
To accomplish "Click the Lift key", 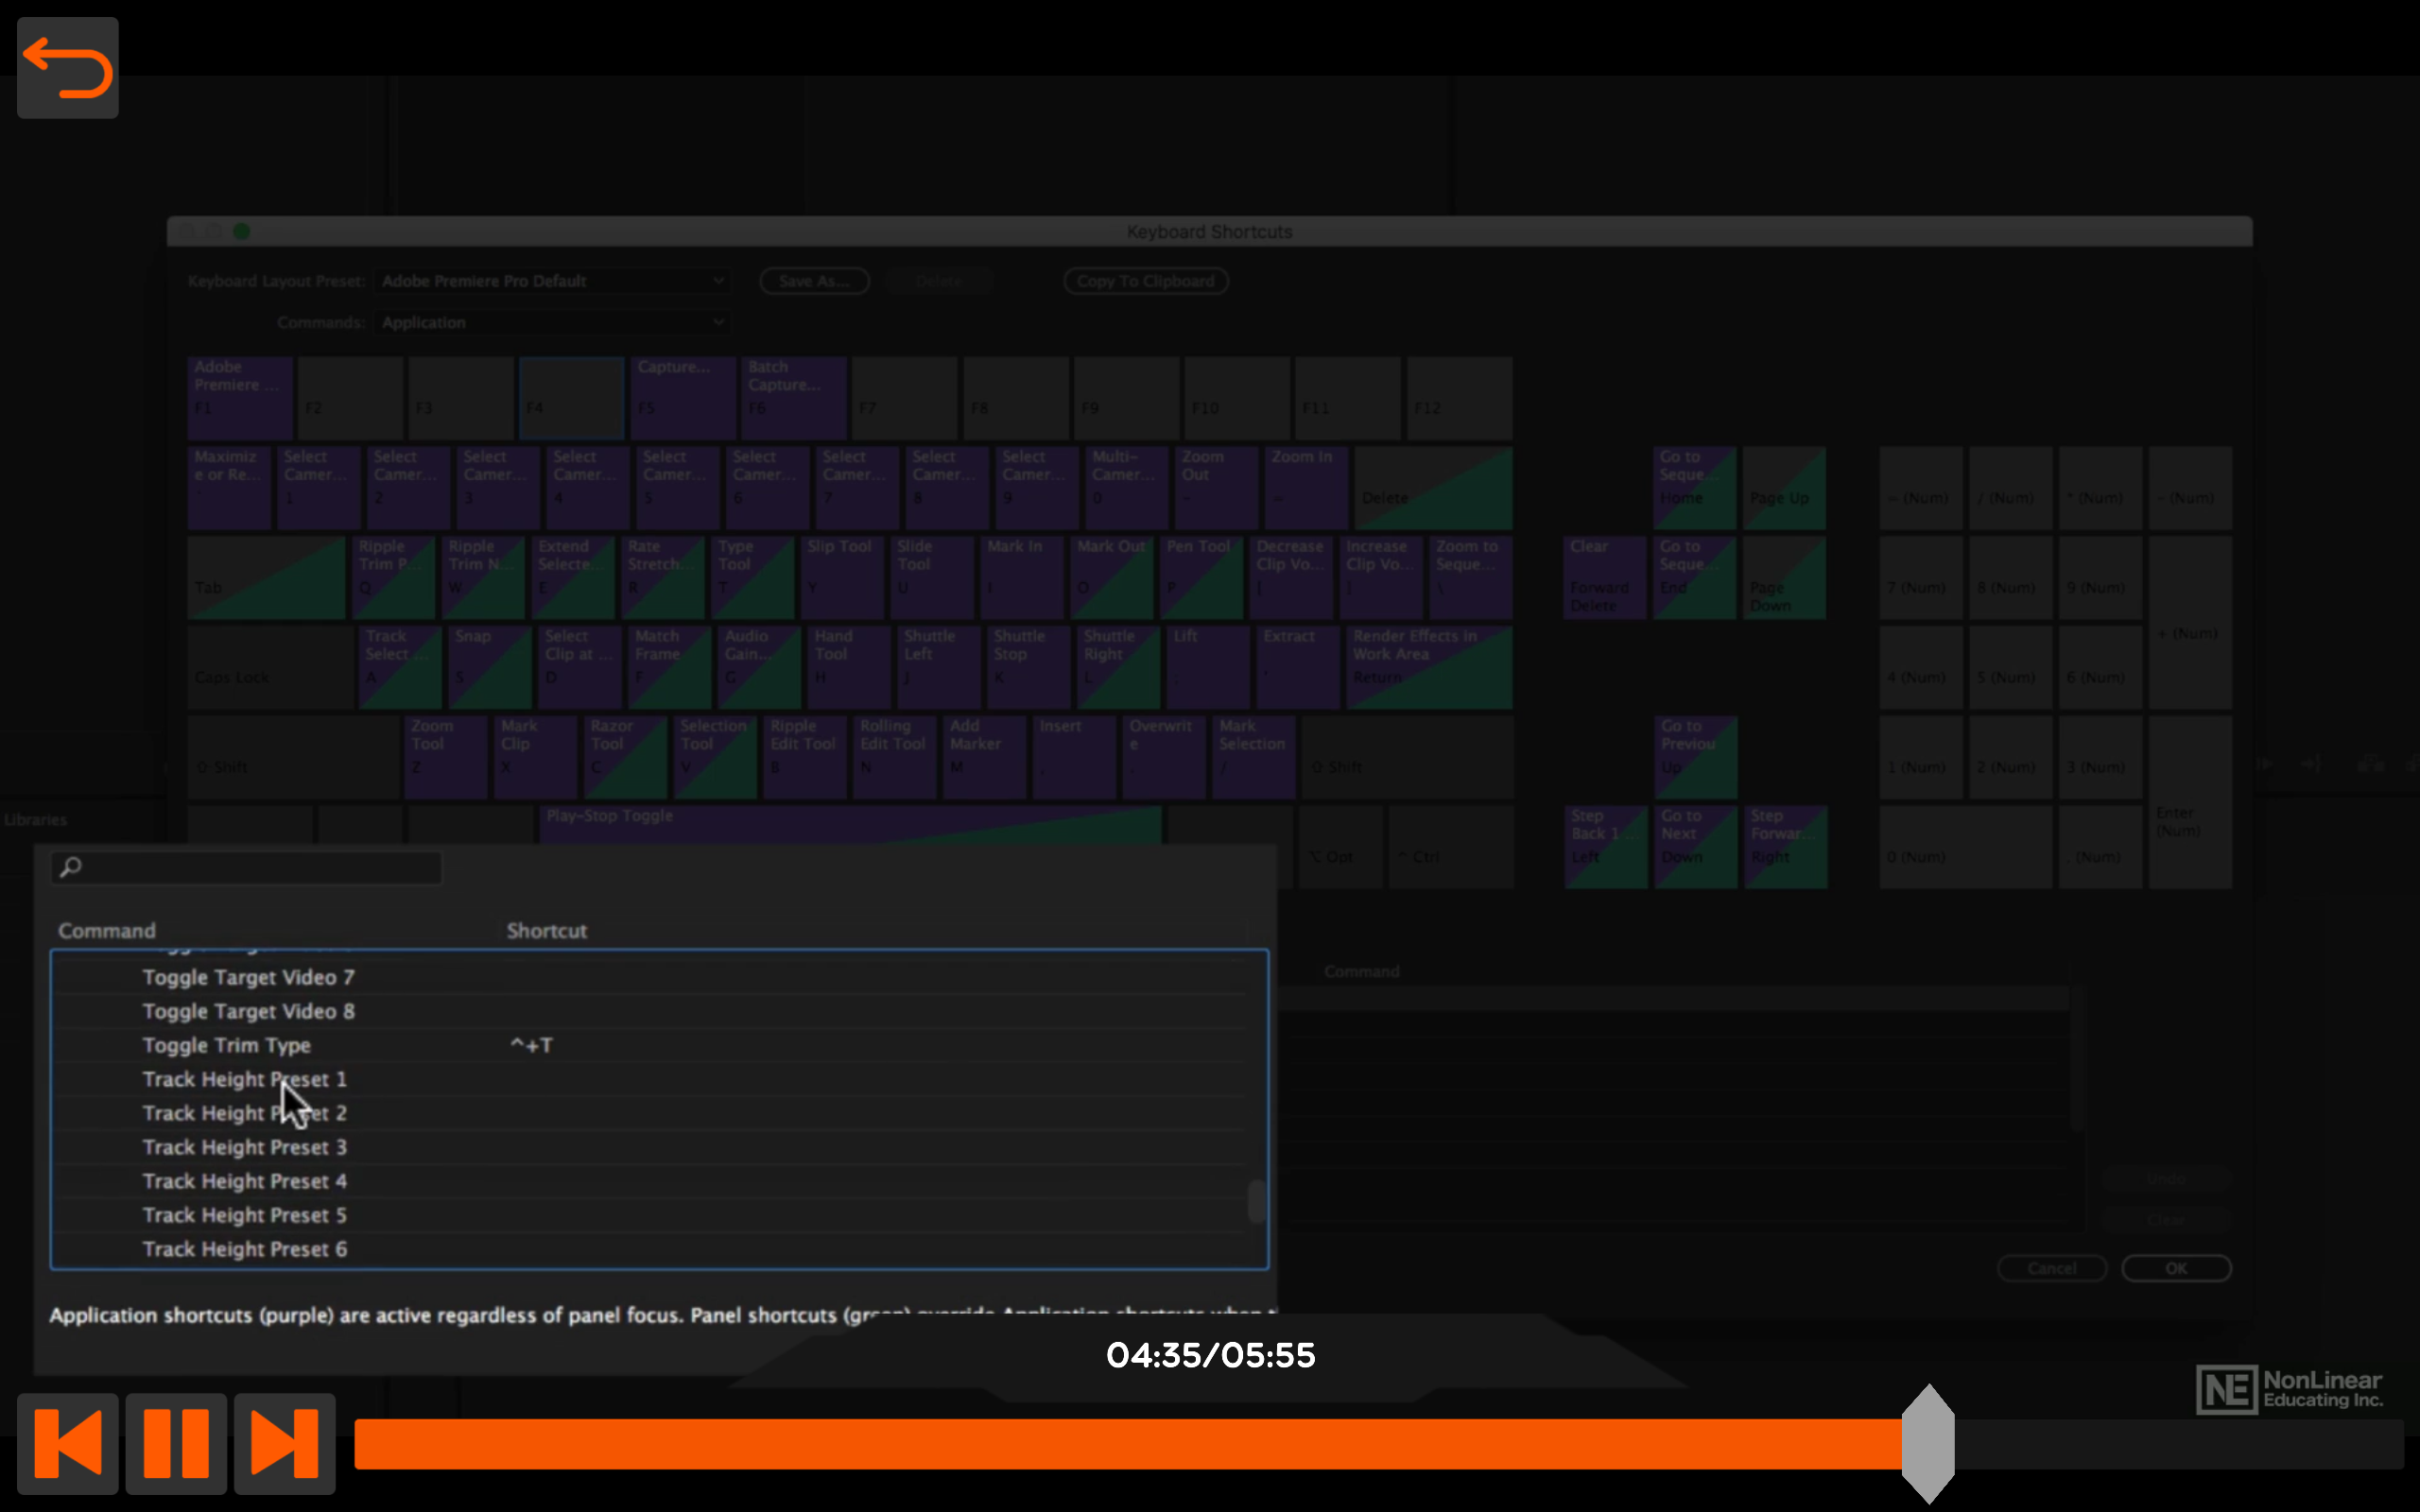I will pyautogui.click(x=1208, y=667).
